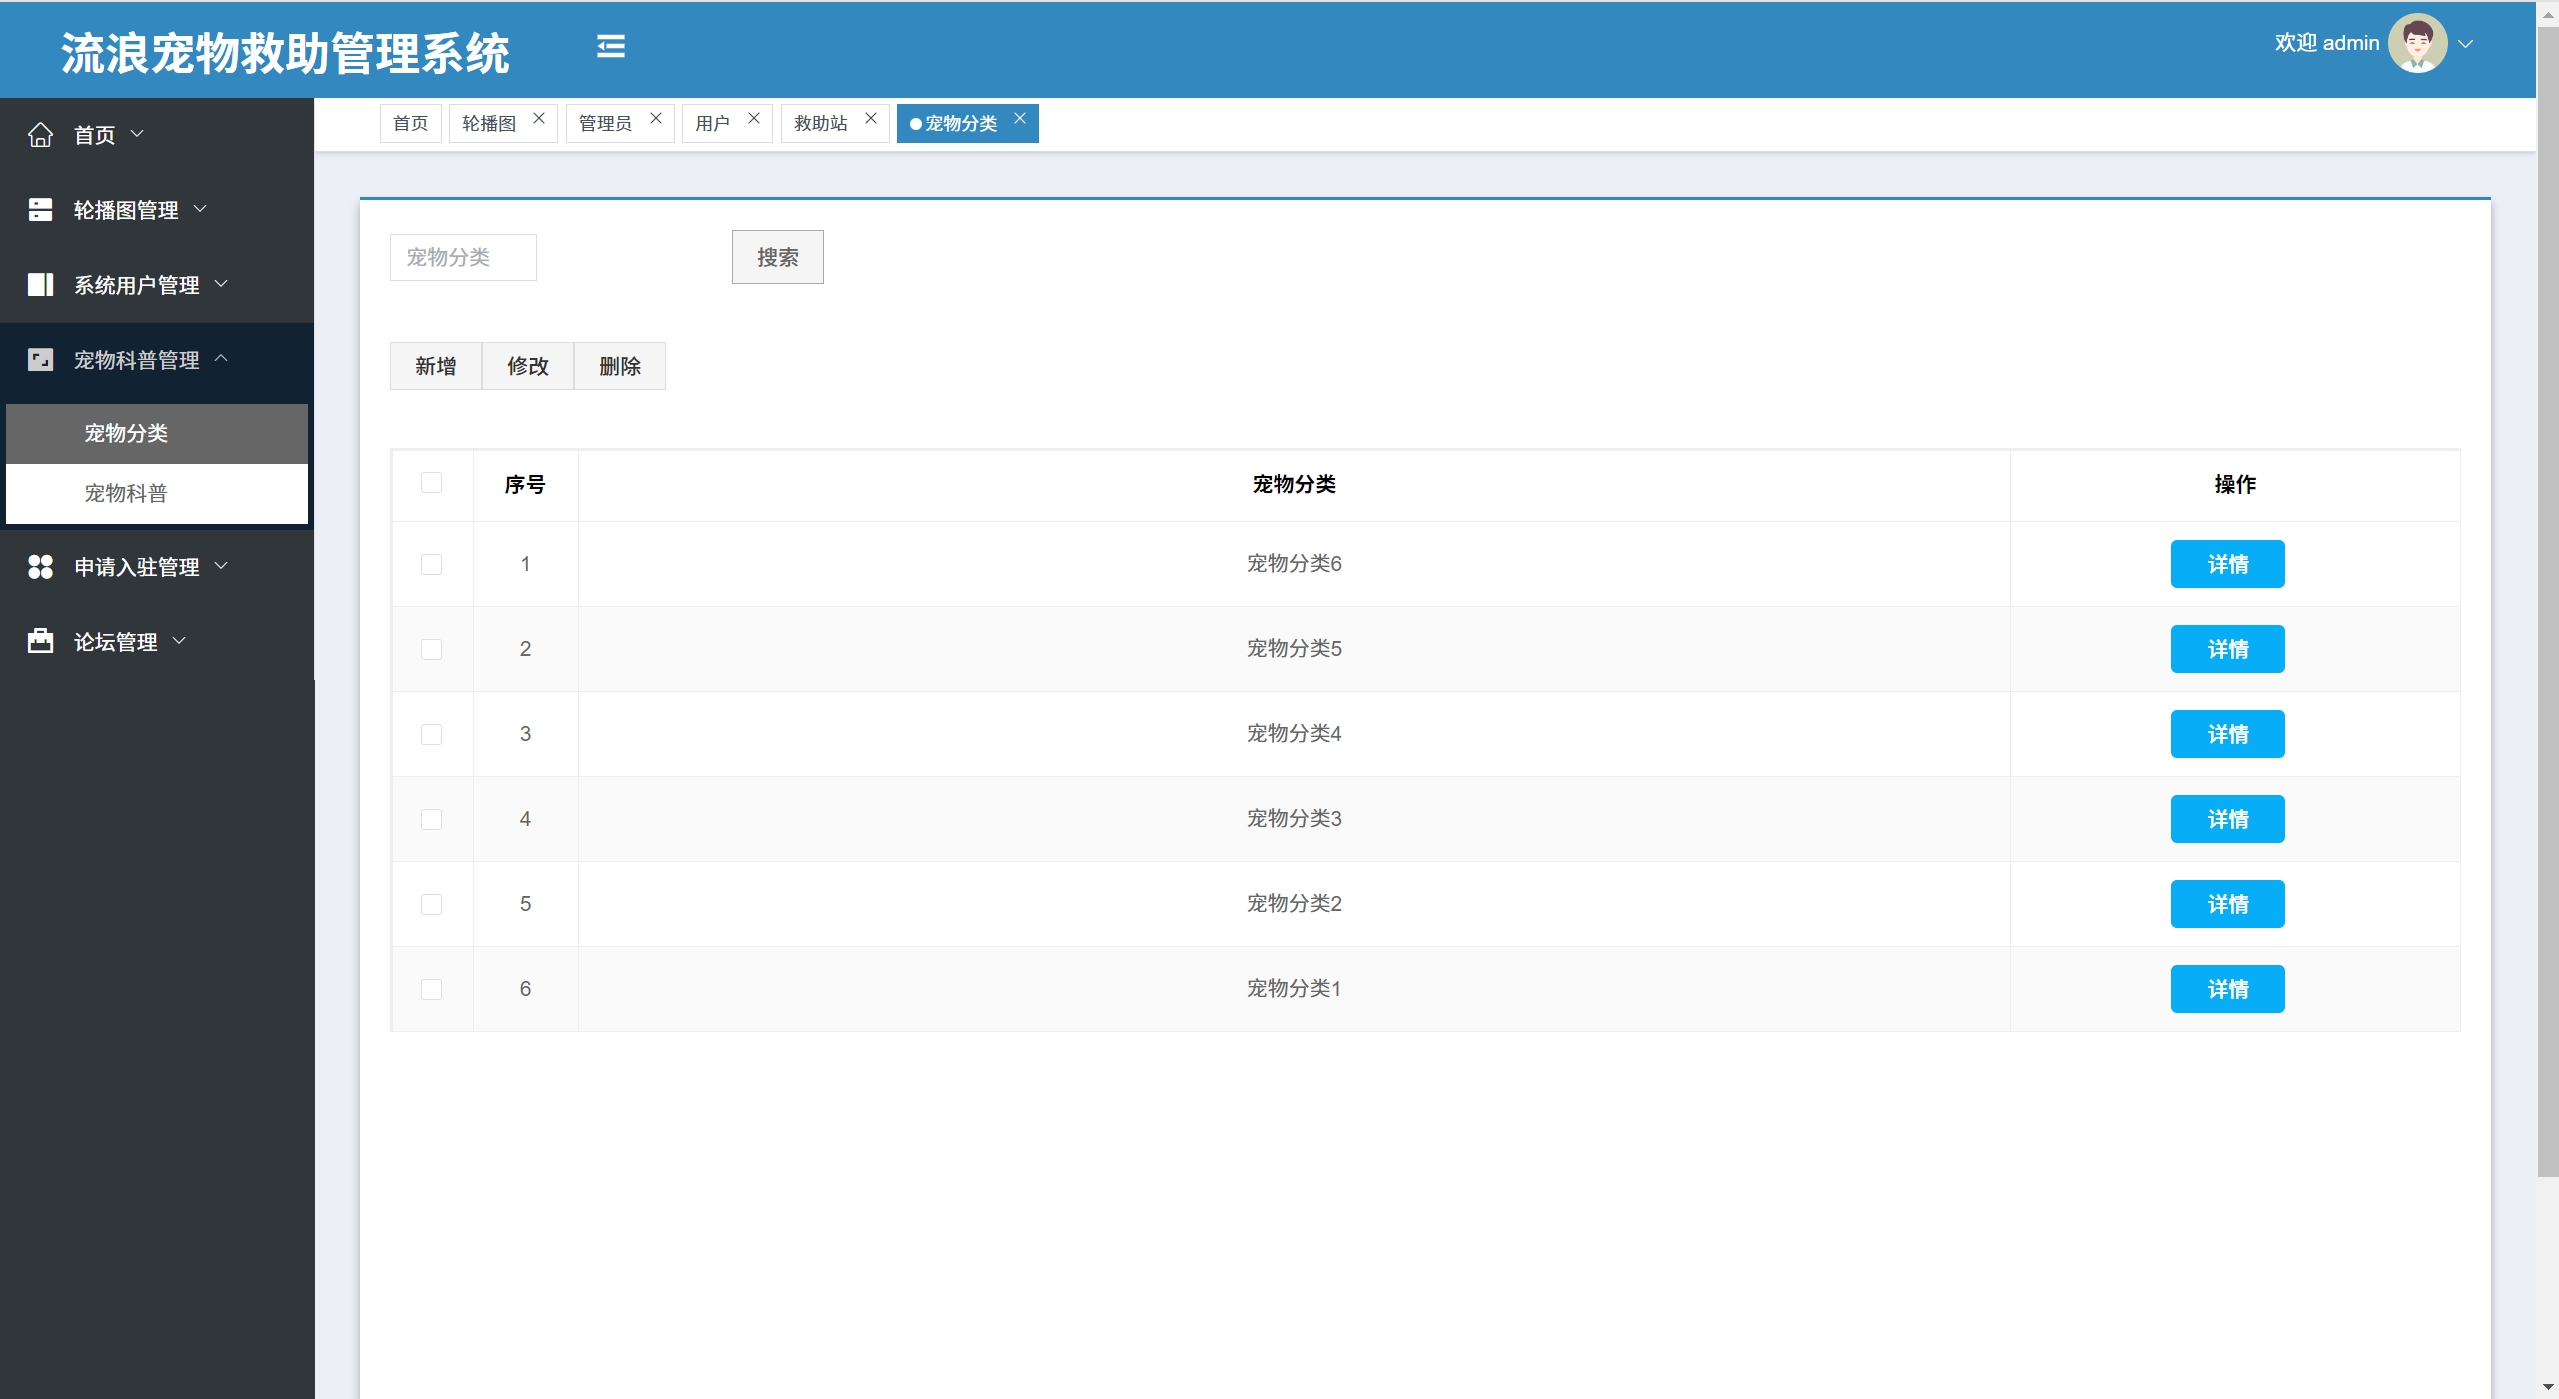
Task: Click the admin user avatar
Action: pos(2416,43)
